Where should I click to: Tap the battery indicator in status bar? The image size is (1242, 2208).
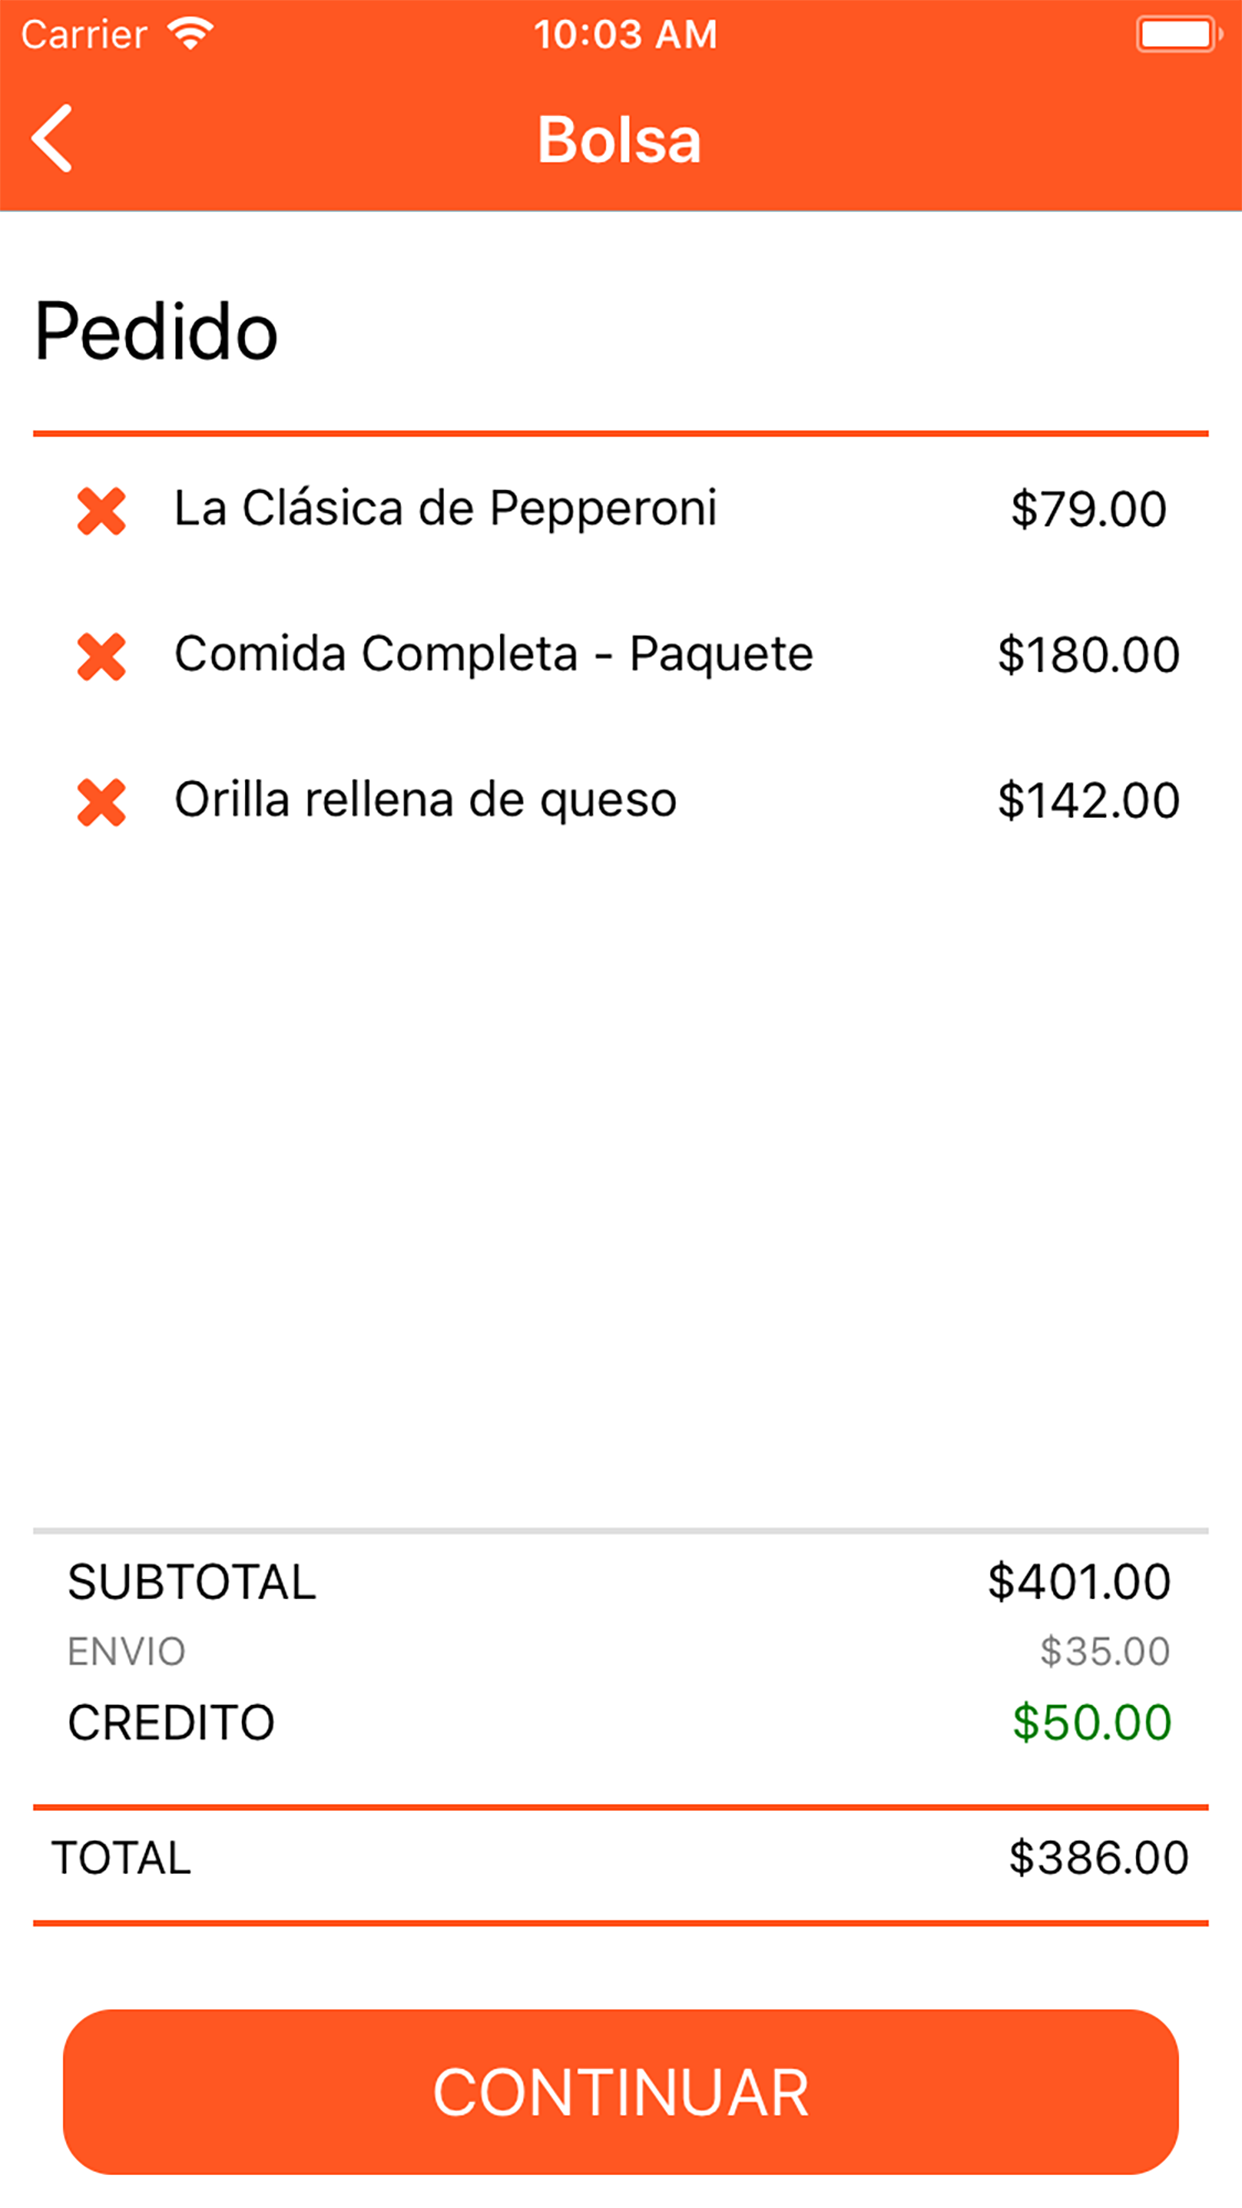point(1178,35)
